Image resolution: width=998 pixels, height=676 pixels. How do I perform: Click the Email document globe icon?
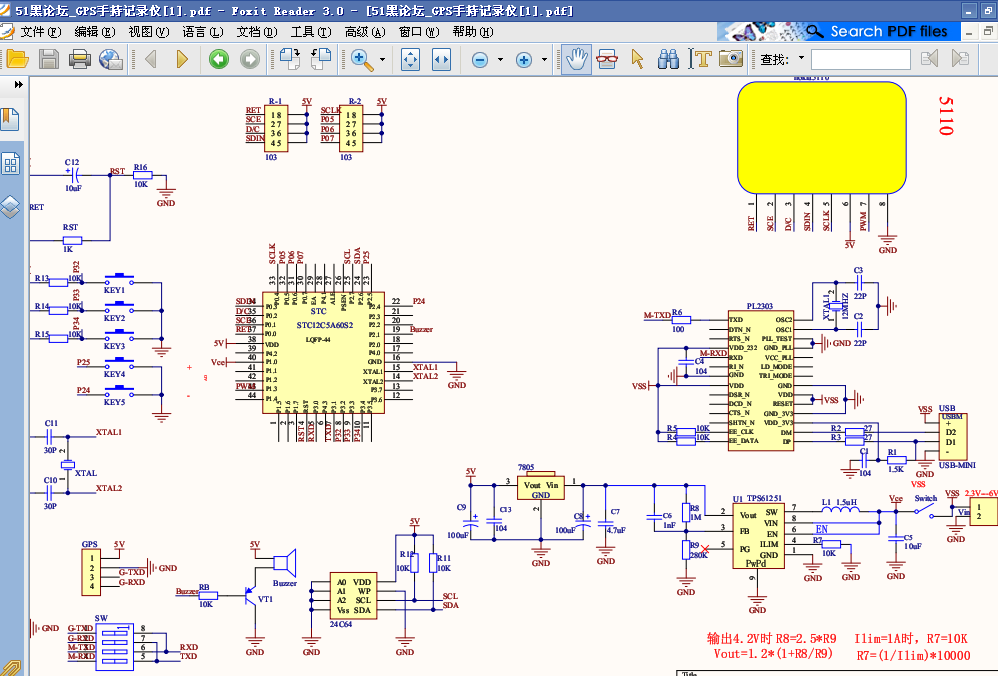[111, 59]
